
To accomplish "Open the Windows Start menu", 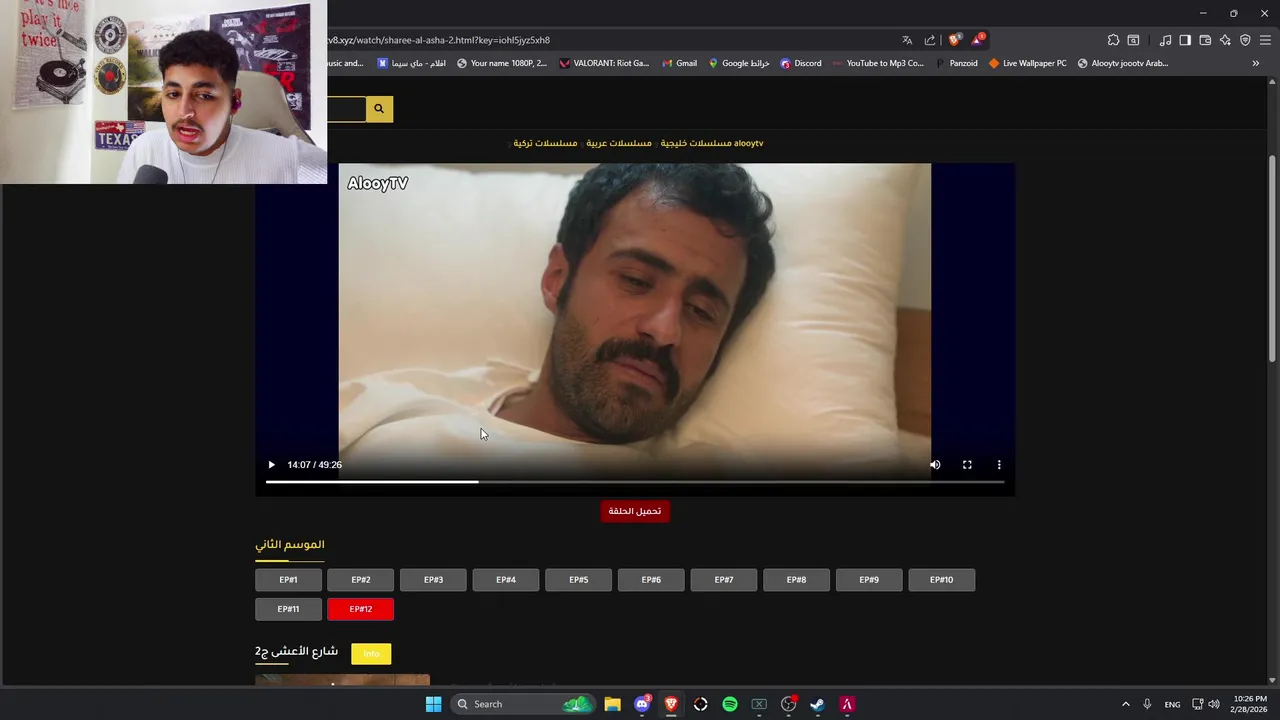I will [x=433, y=704].
